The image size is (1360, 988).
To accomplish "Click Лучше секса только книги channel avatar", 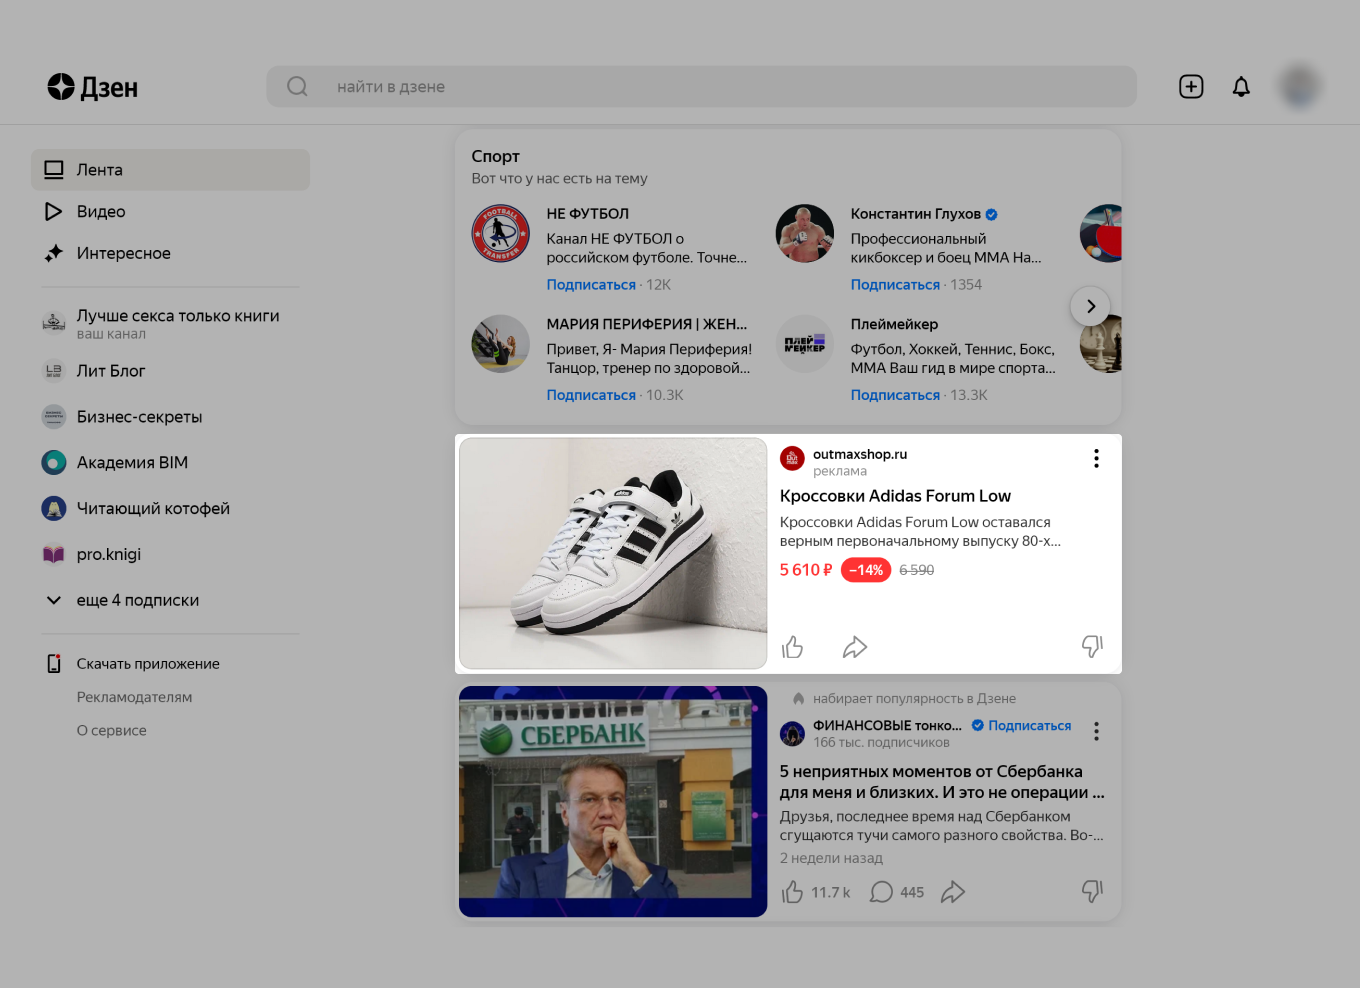I will click(54, 323).
